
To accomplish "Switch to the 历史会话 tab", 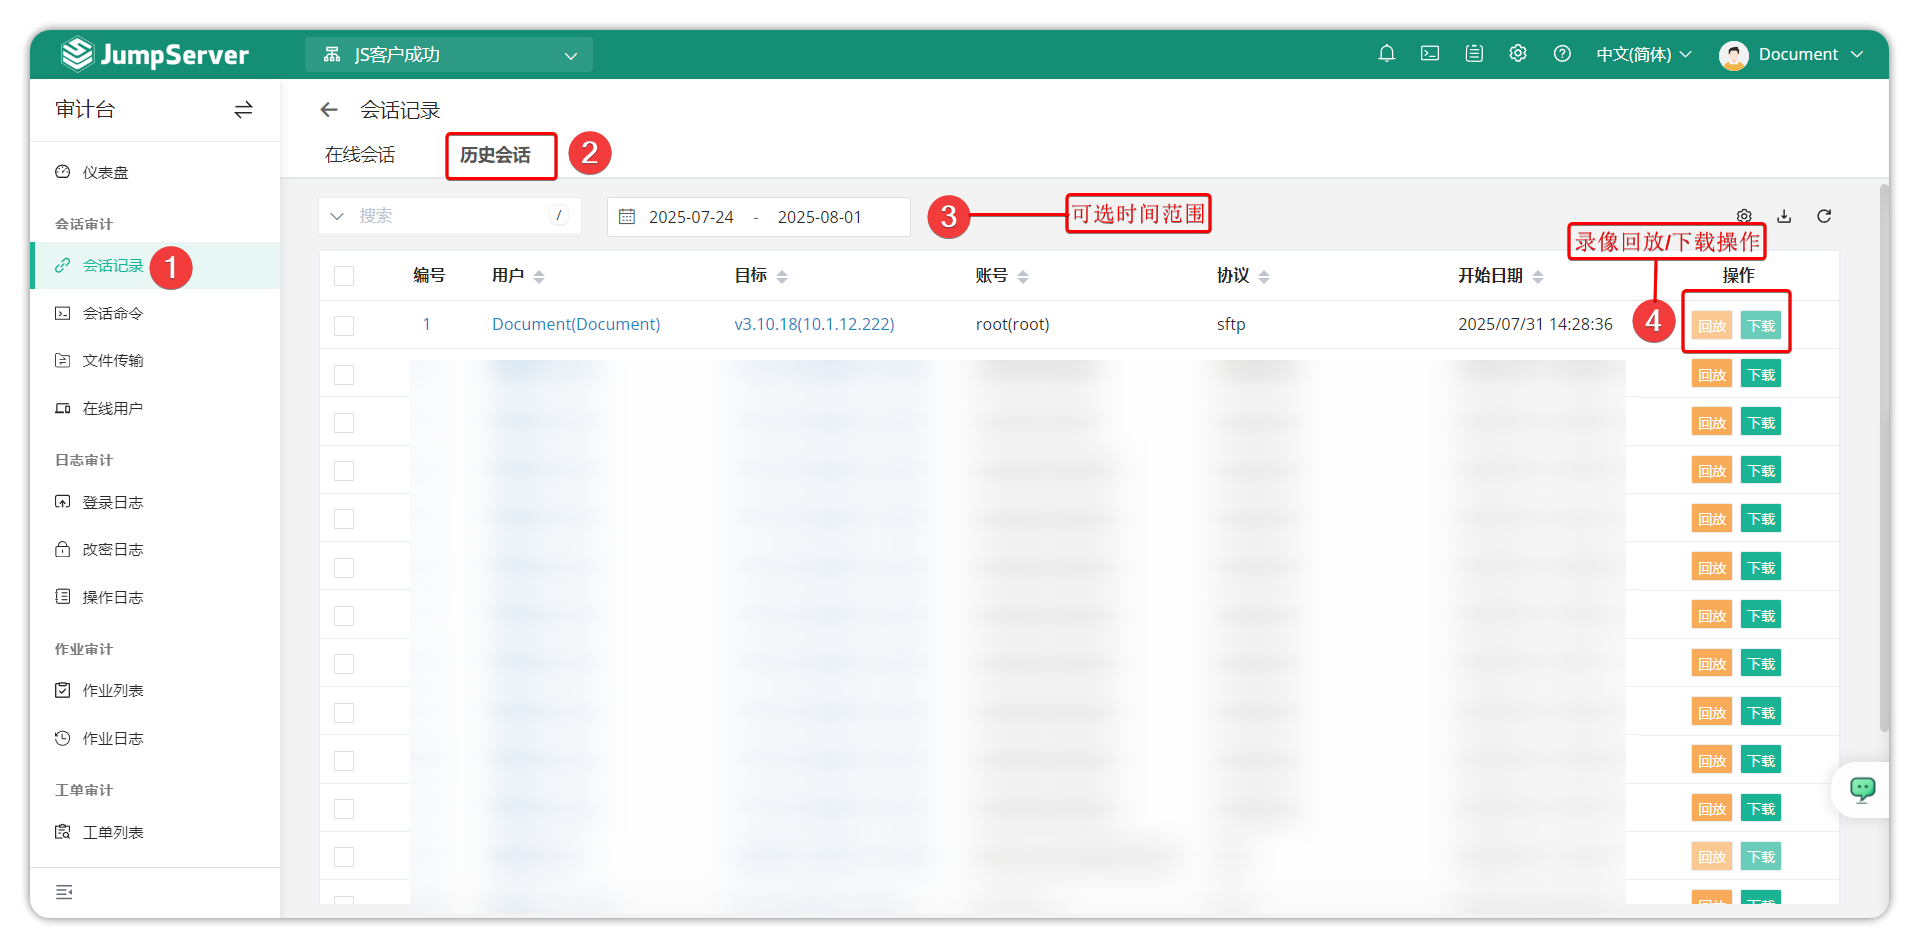I will (x=495, y=155).
